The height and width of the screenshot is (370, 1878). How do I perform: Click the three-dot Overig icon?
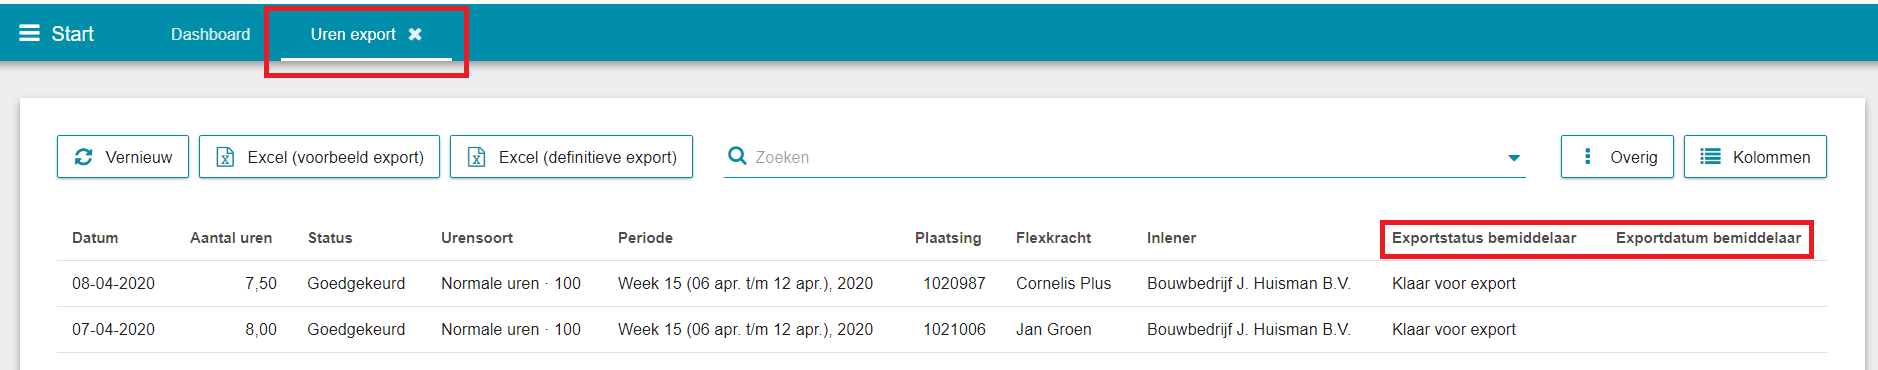[x=1588, y=157]
